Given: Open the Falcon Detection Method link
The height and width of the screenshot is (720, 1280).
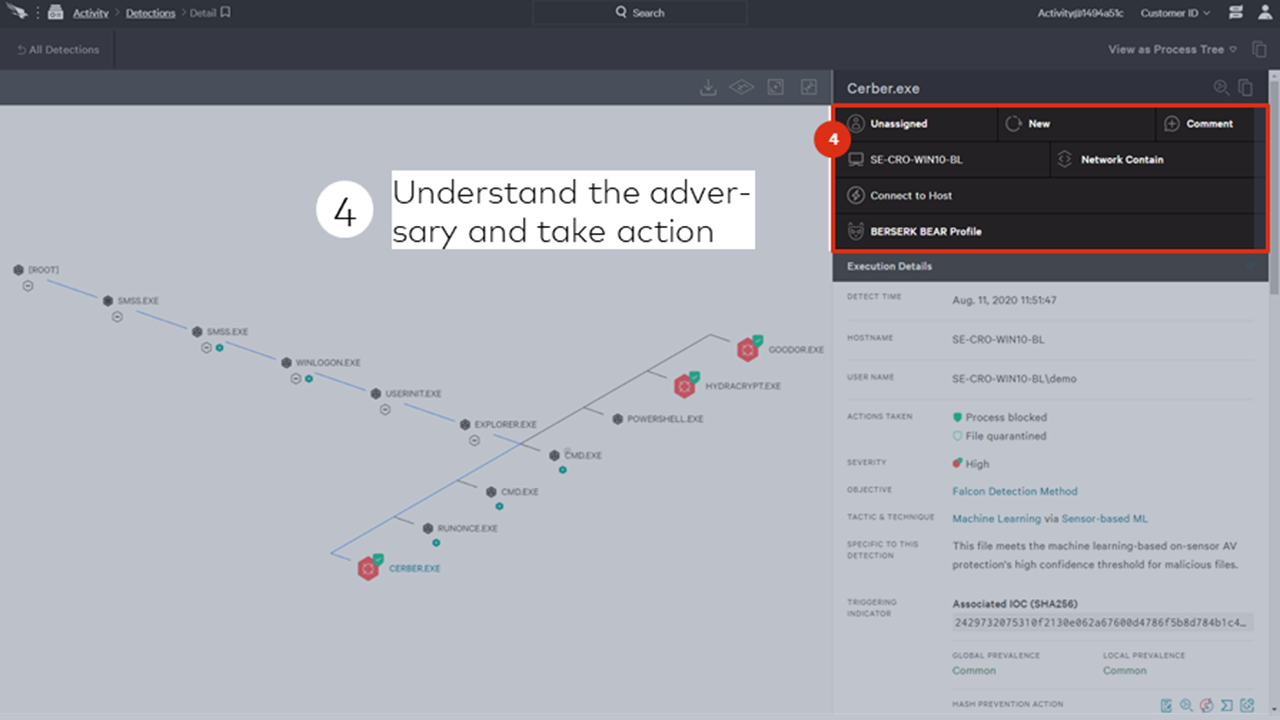Looking at the screenshot, I should [x=1015, y=491].
